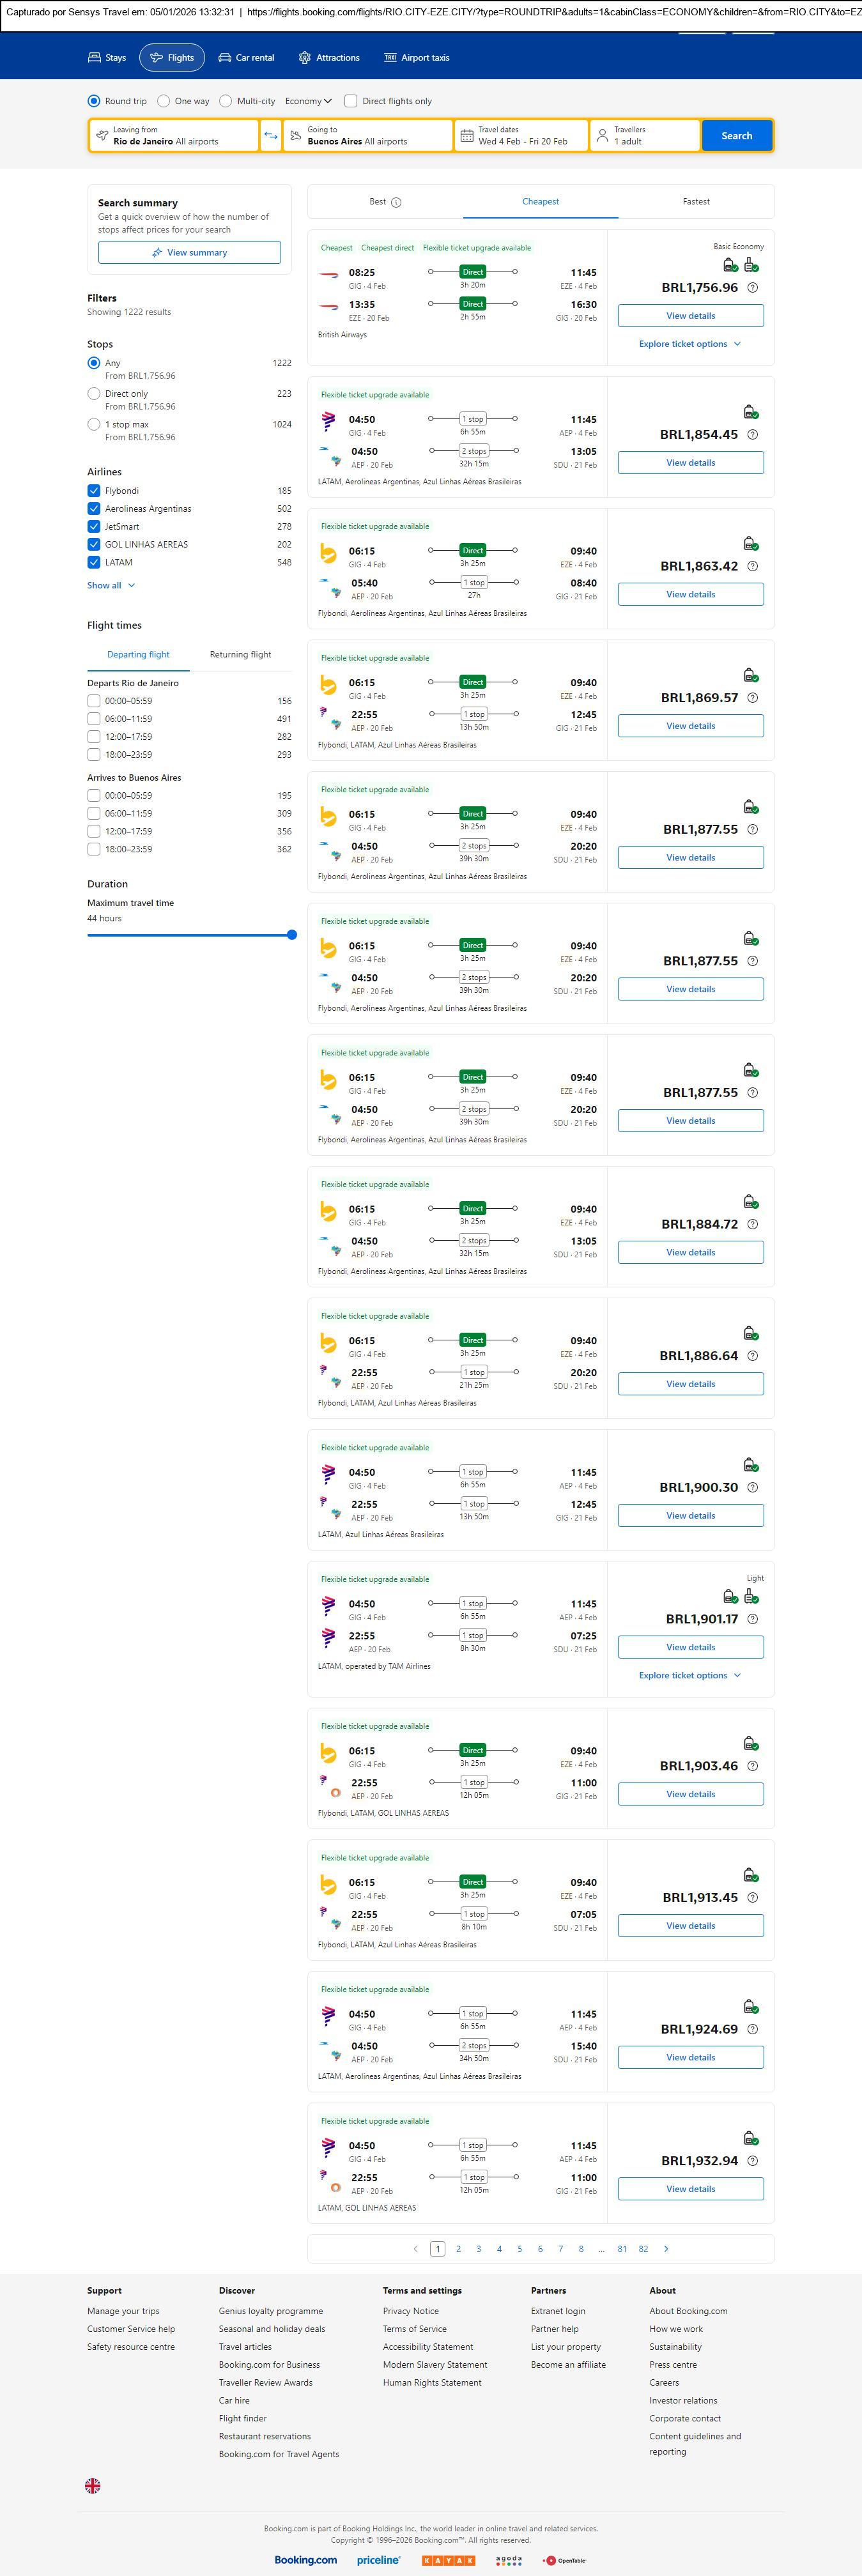Click the blue Search button
Screen dimensions: 862x2576
(x=736, y=136)
